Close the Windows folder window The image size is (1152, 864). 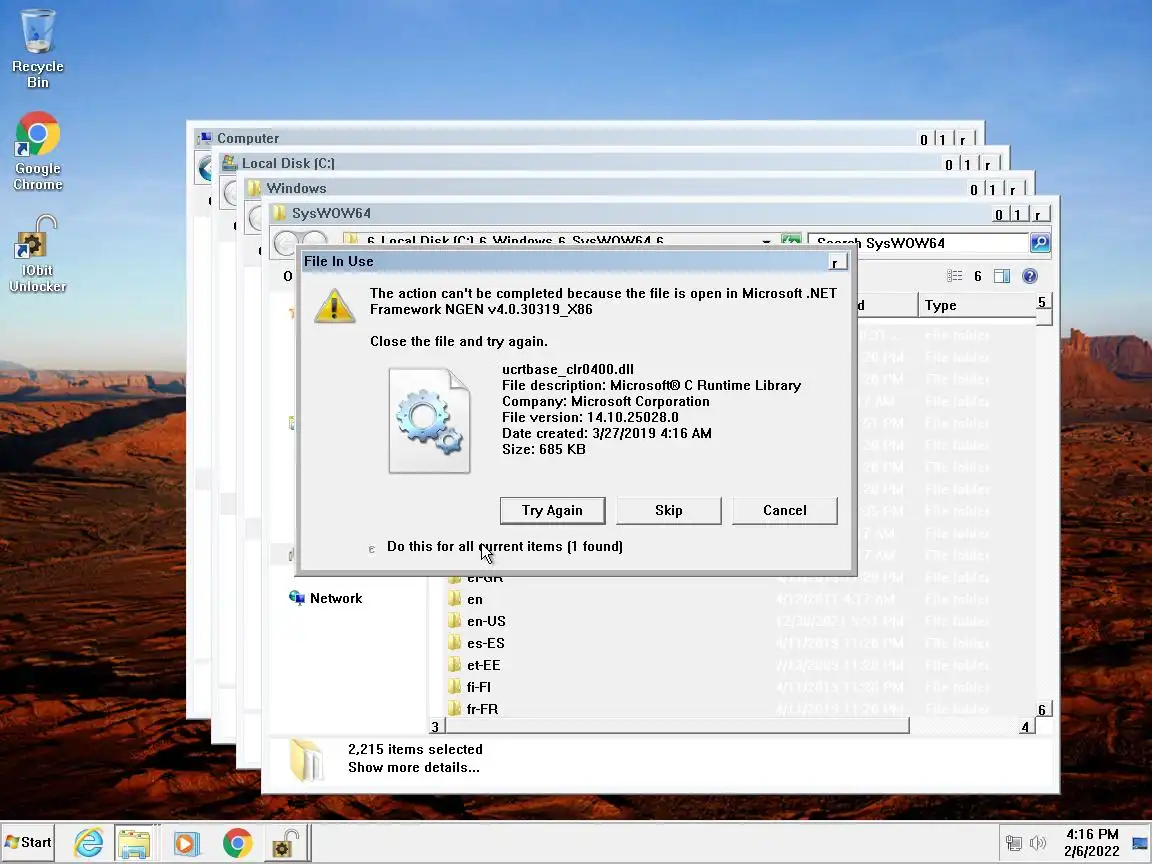click(1013, 190)
